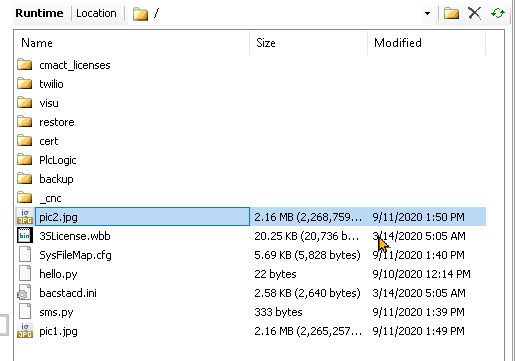The image size is (517, 361).
Task: Click the pic1.jpg size 2.16 MB cell
Action: [308, 331]
